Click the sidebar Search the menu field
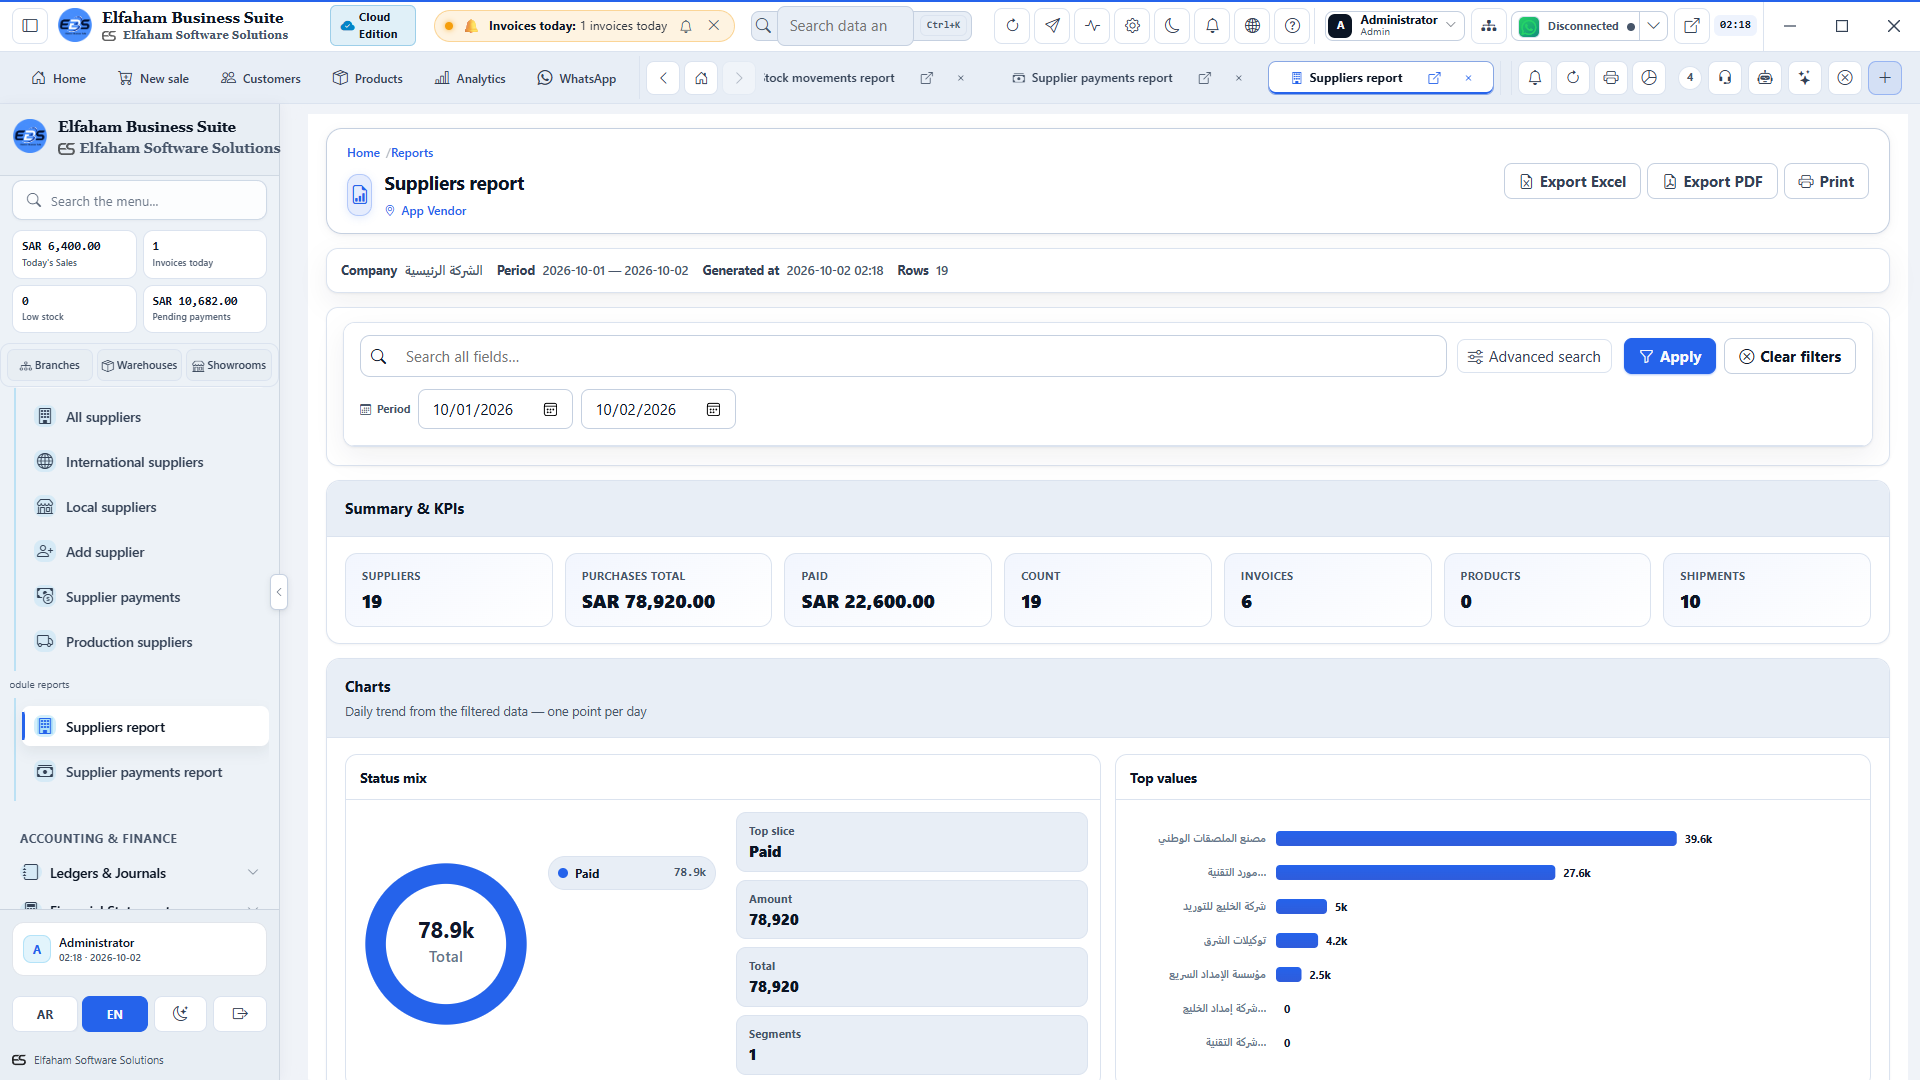 tap(139, 201)
